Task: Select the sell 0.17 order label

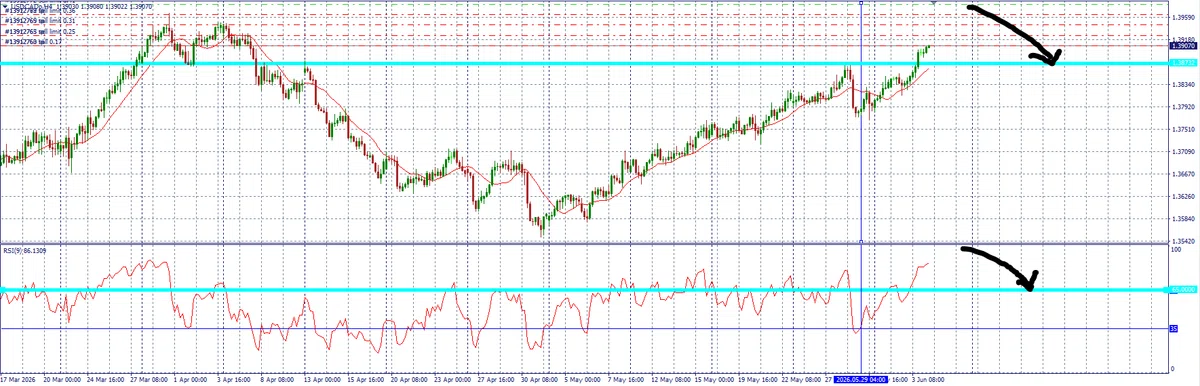Action: 33,42
